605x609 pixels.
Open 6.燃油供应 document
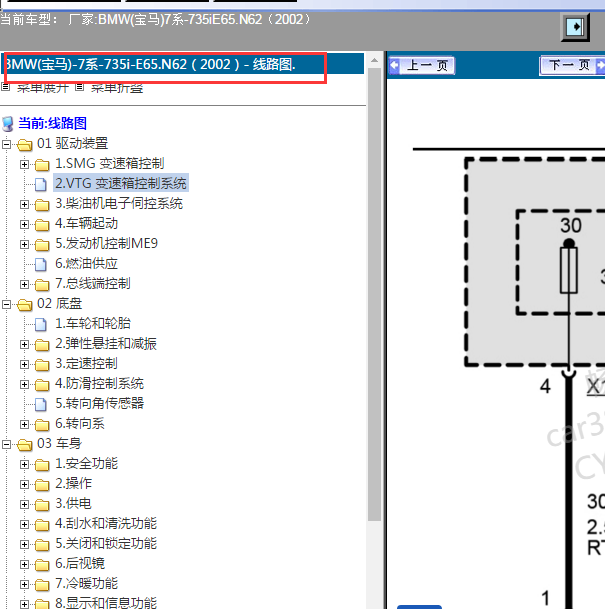coord(86,263)
